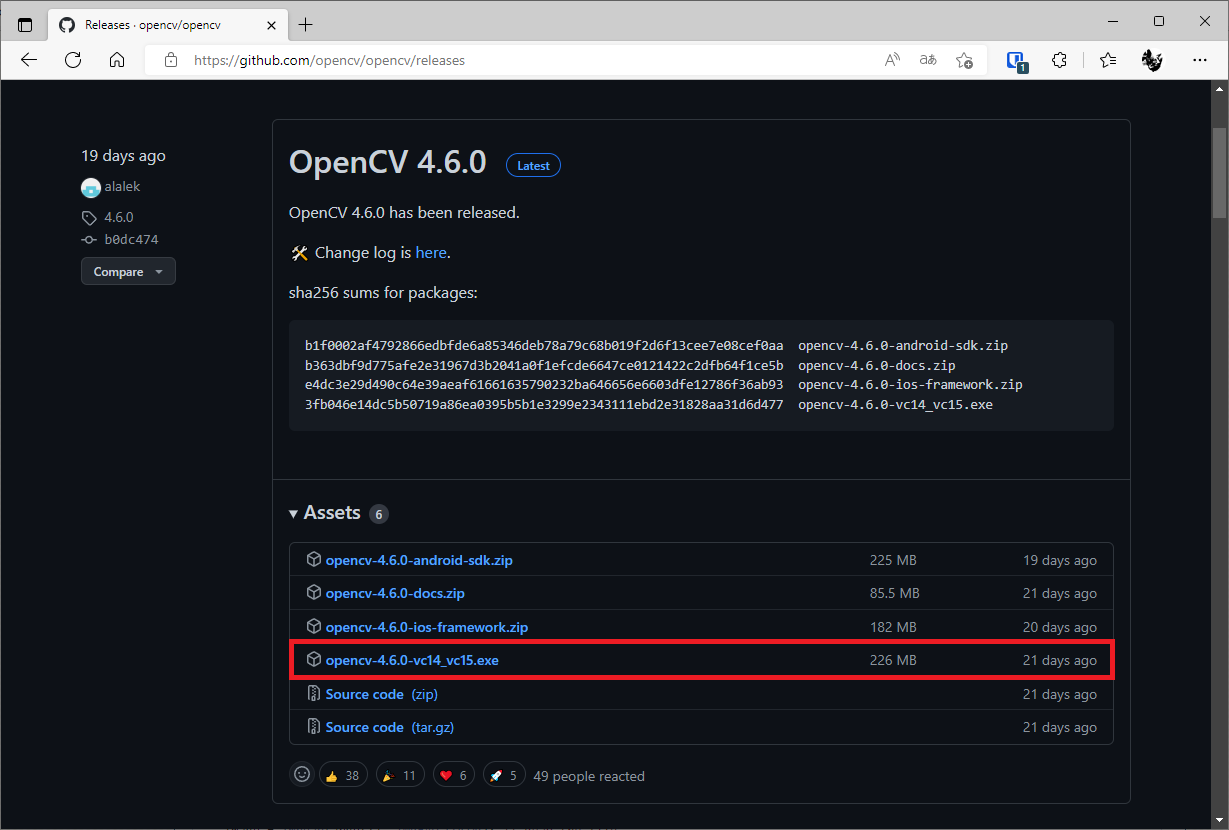Open commit b0dc474 link
The image size is (1229, 830).
pyautogui.click(x=131, y=240)
